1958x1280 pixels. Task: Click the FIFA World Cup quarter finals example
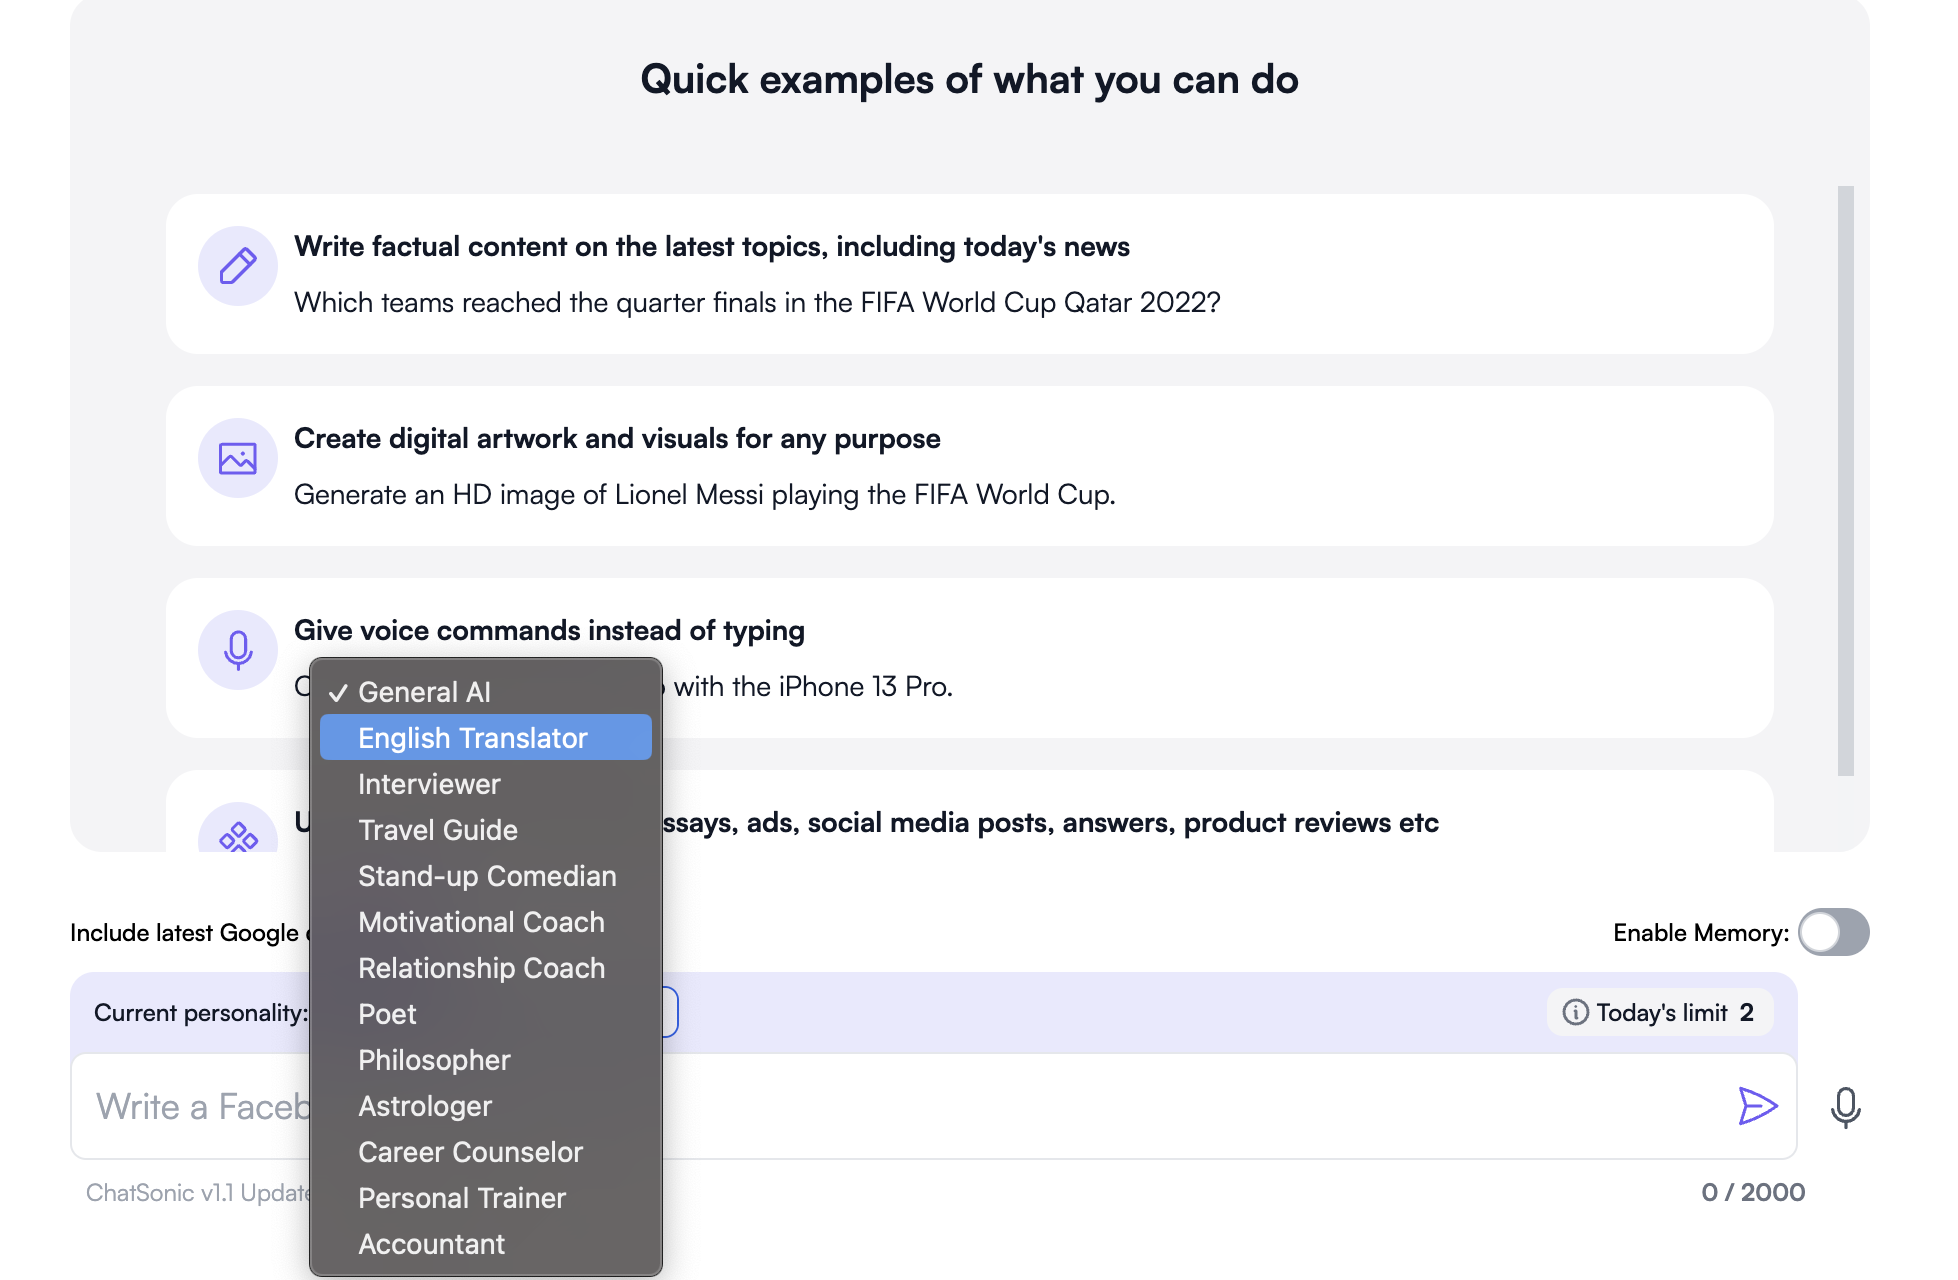click(x=757, y=302)
